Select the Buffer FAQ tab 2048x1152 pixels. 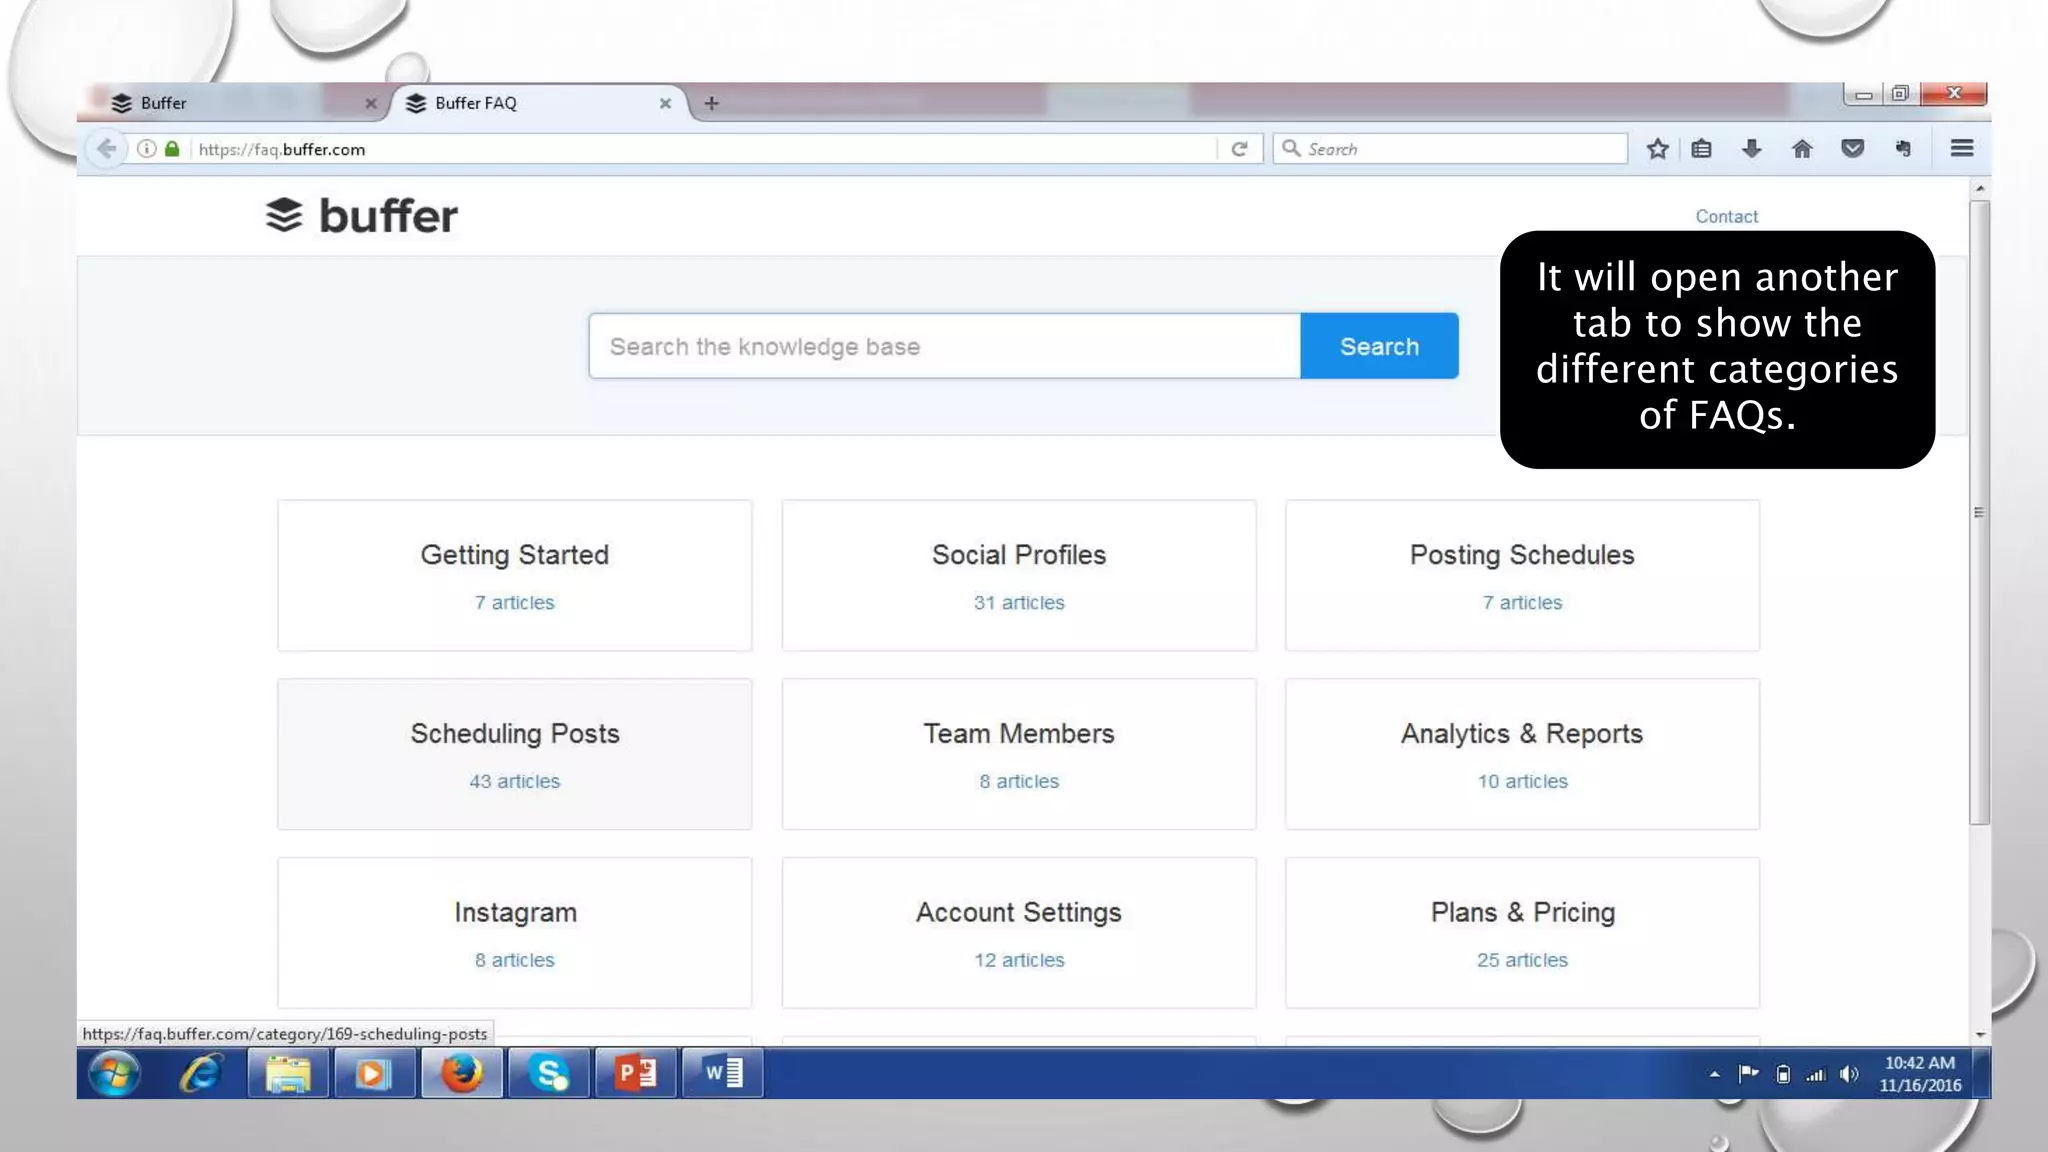click(x=540, y=103)
